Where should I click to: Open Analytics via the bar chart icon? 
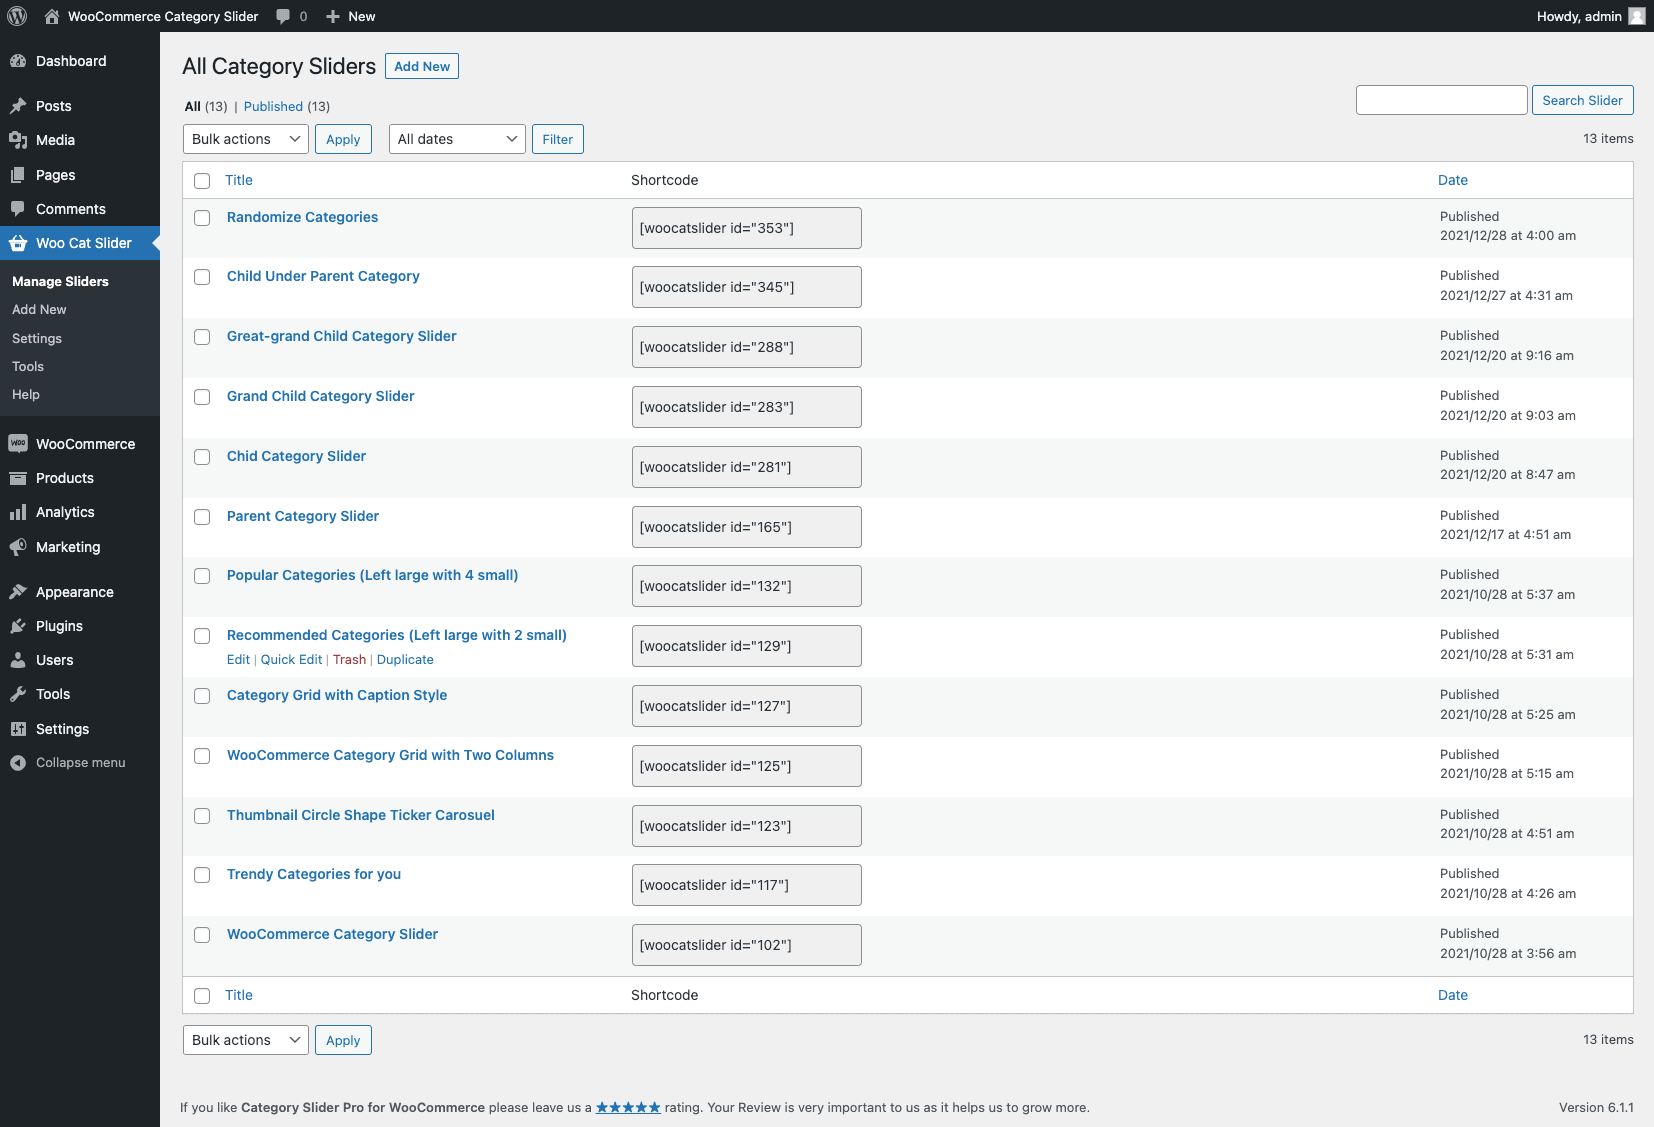coord(18,512)
